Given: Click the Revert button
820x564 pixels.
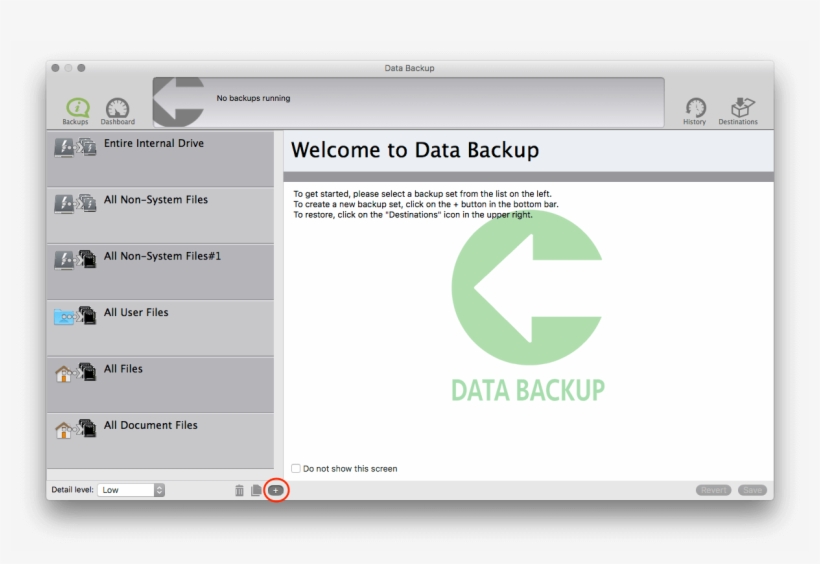Looking at the screenshot, I should coord(713,490).
